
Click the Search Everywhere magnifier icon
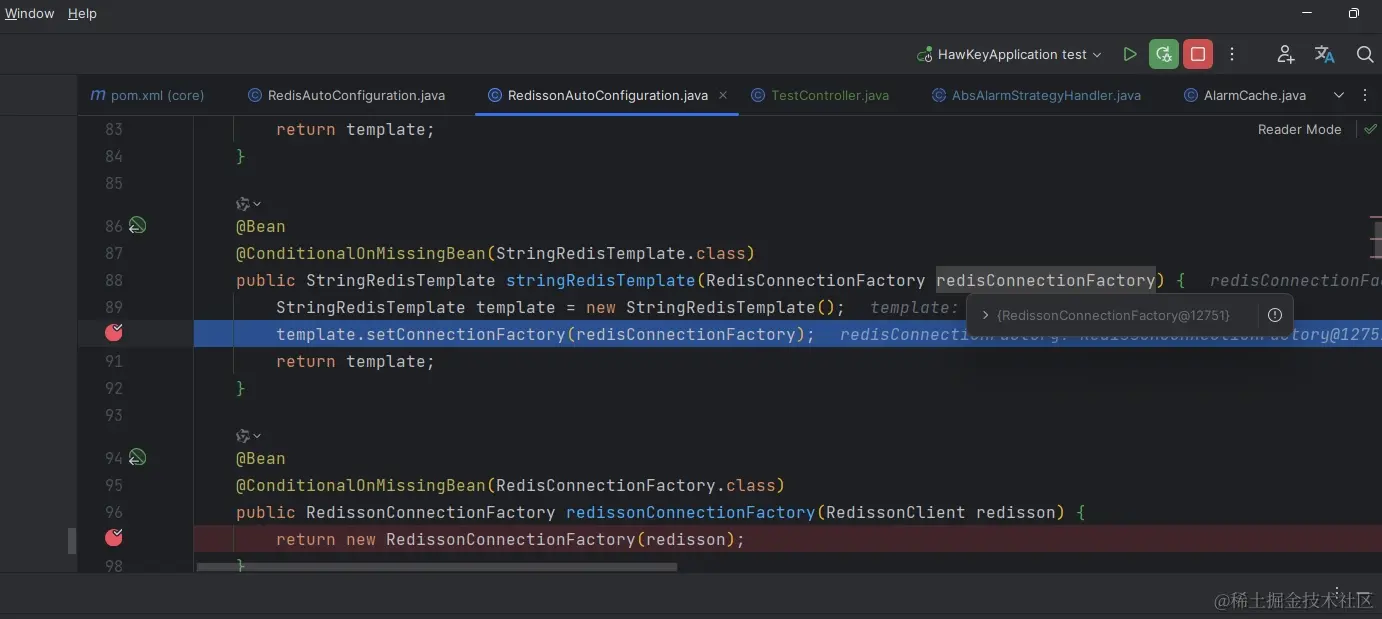click(x=1364, y=55)
